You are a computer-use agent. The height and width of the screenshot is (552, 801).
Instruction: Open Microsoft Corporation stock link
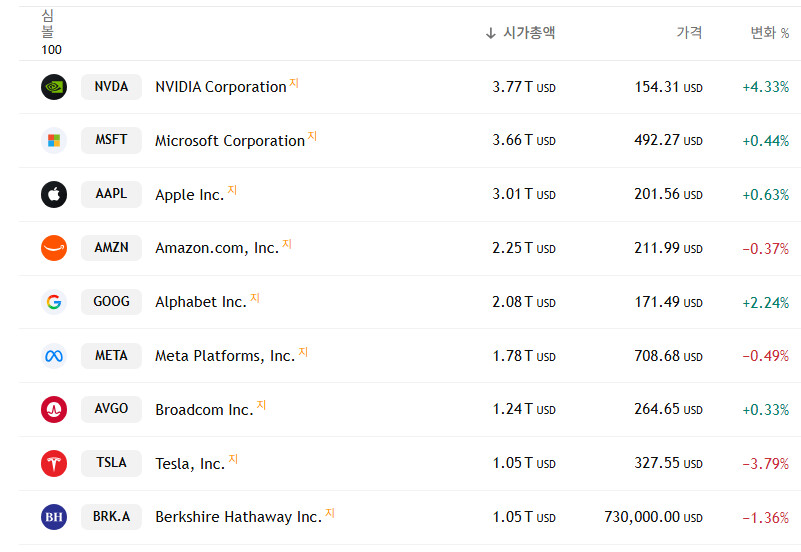(229, 141)
